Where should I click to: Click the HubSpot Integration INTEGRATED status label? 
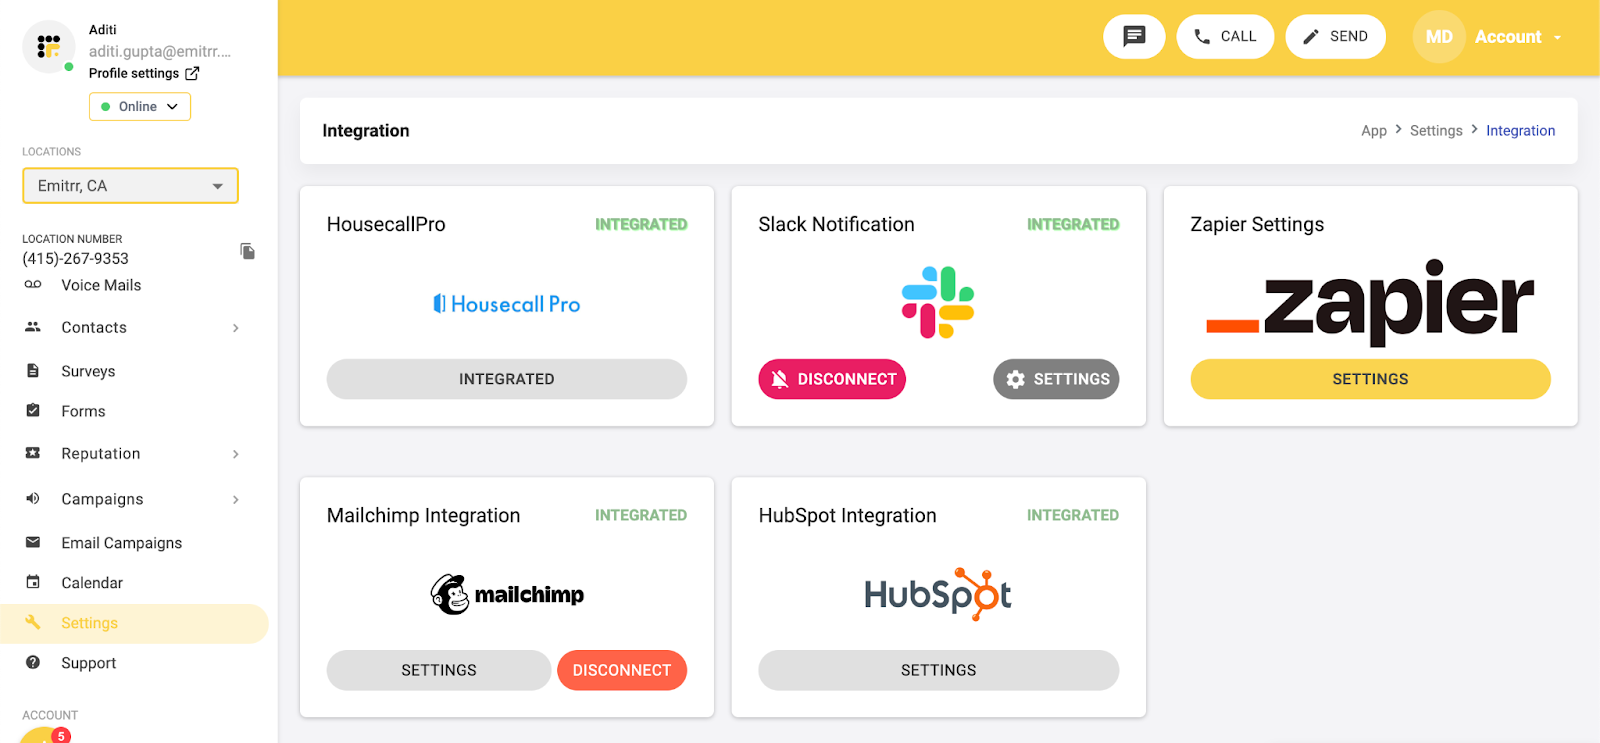[1073, 515]
